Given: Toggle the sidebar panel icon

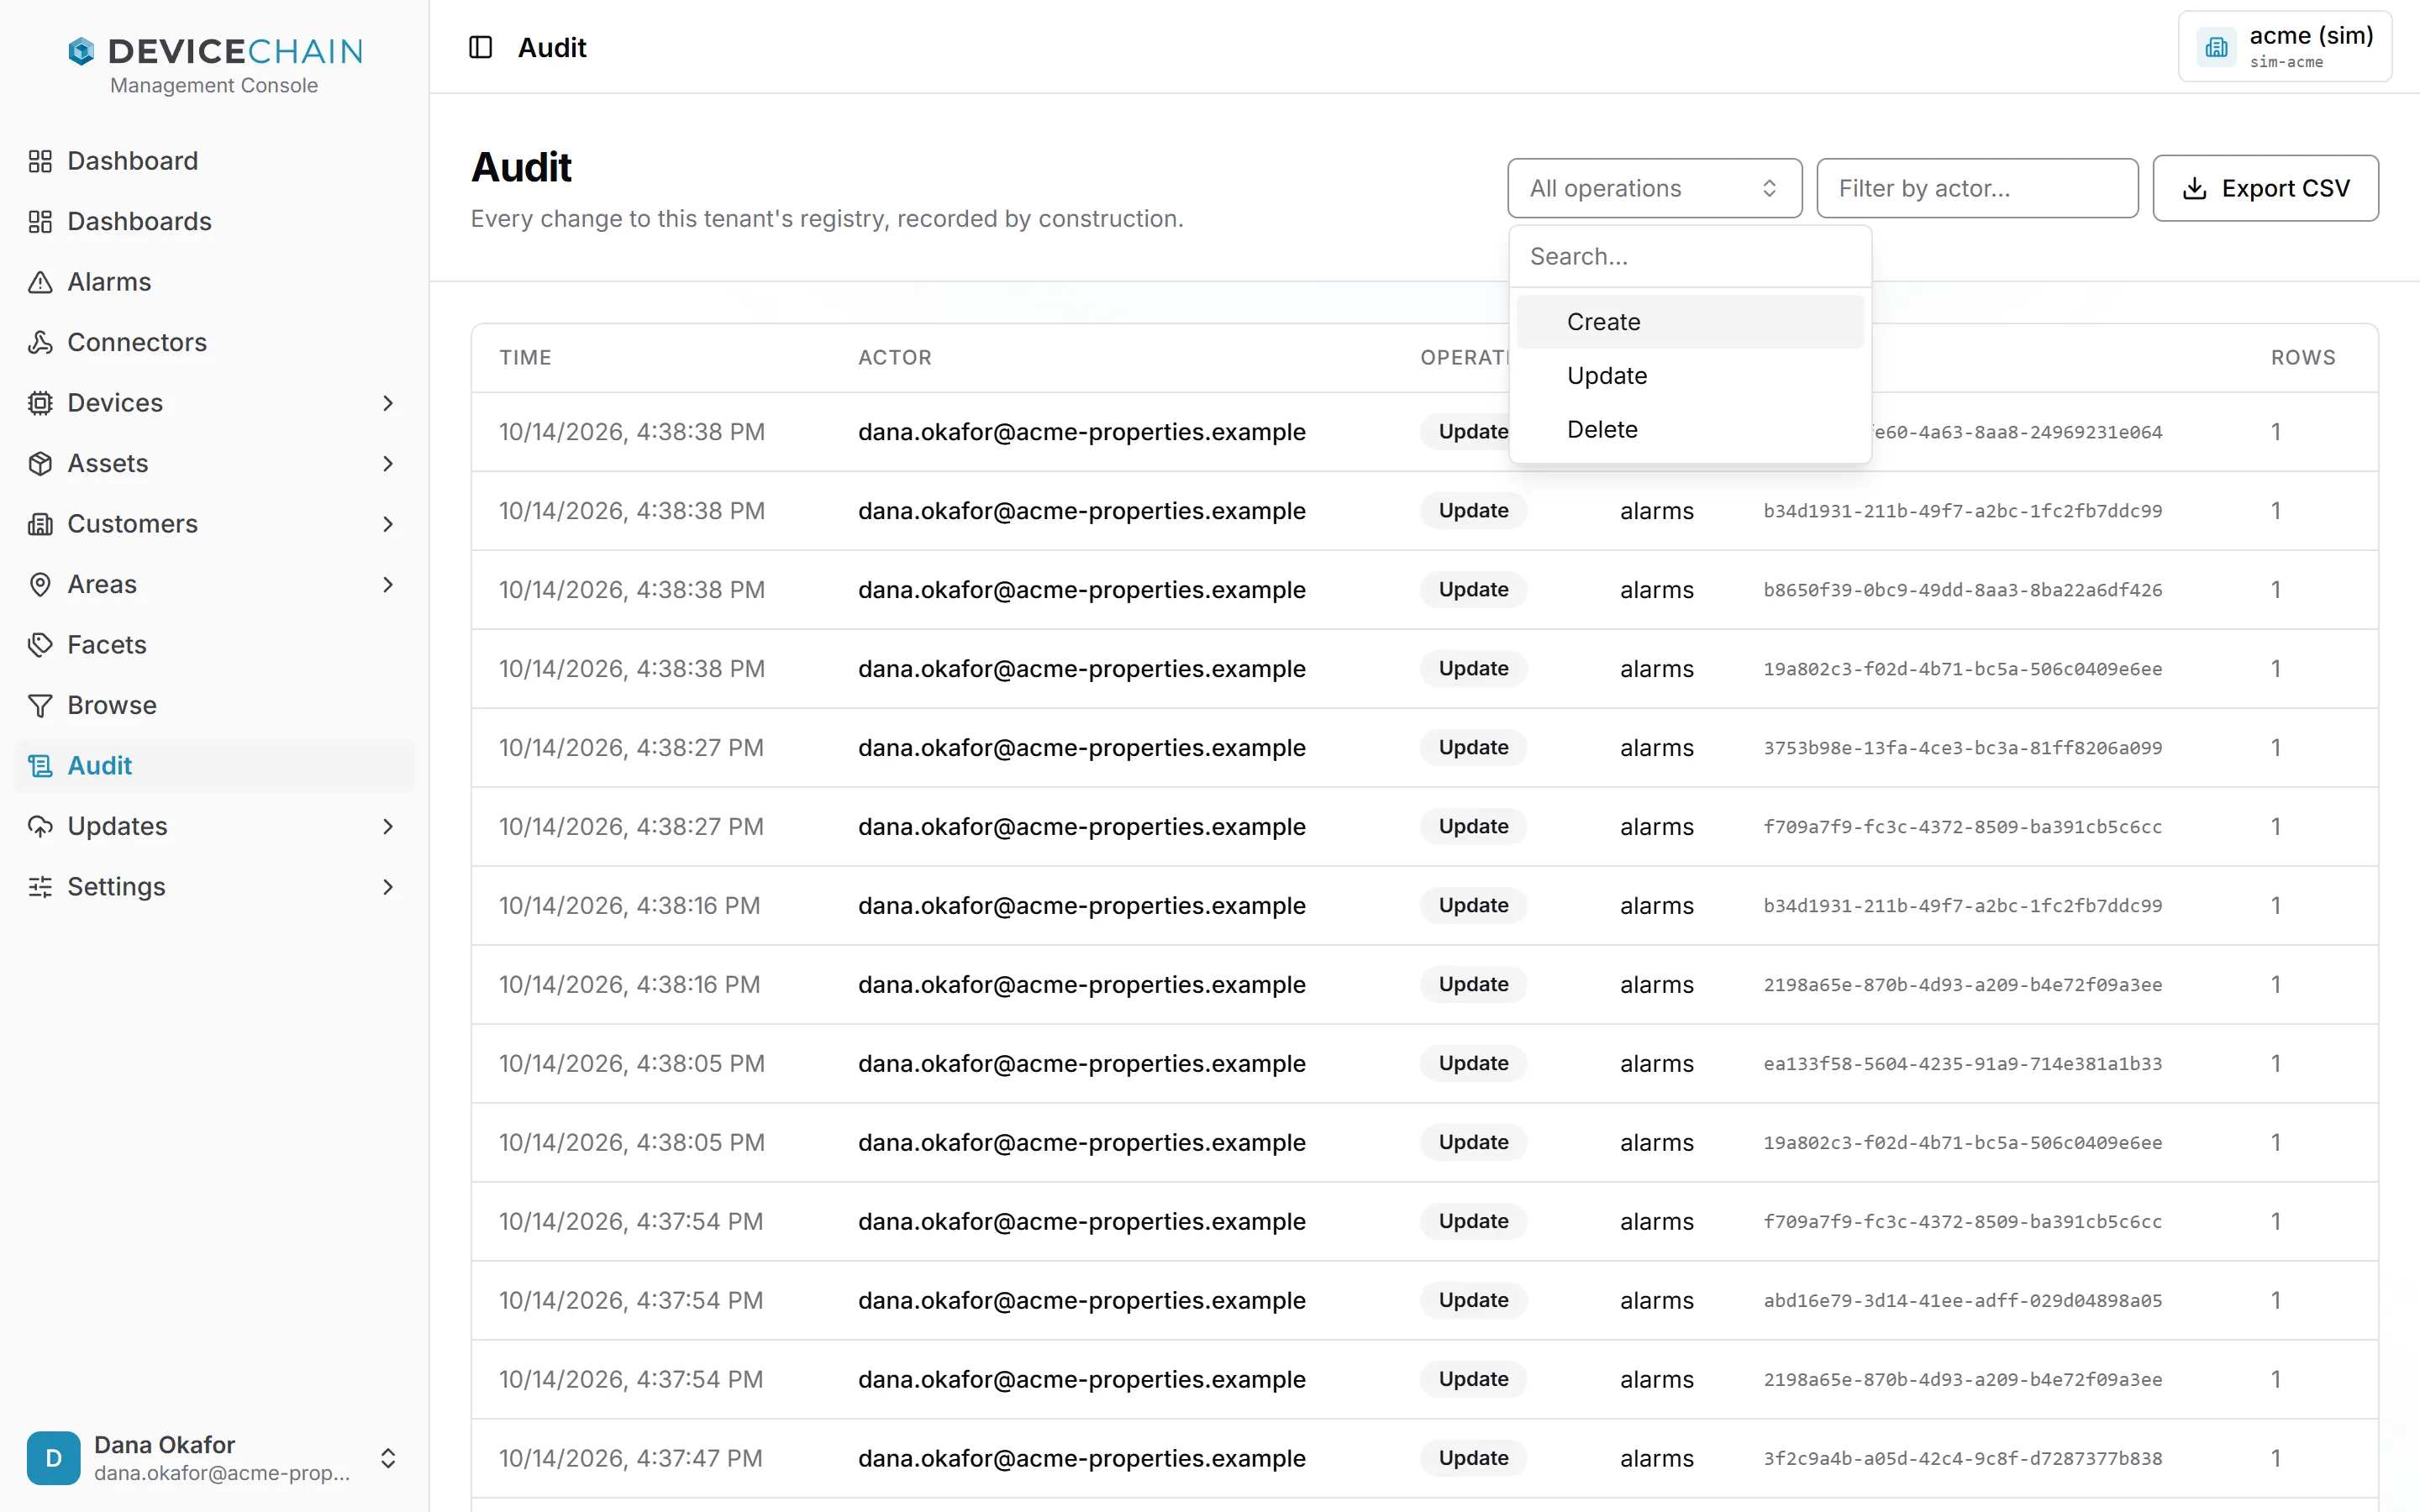Looking at the screenshot, I should click(x=481, y=47).
